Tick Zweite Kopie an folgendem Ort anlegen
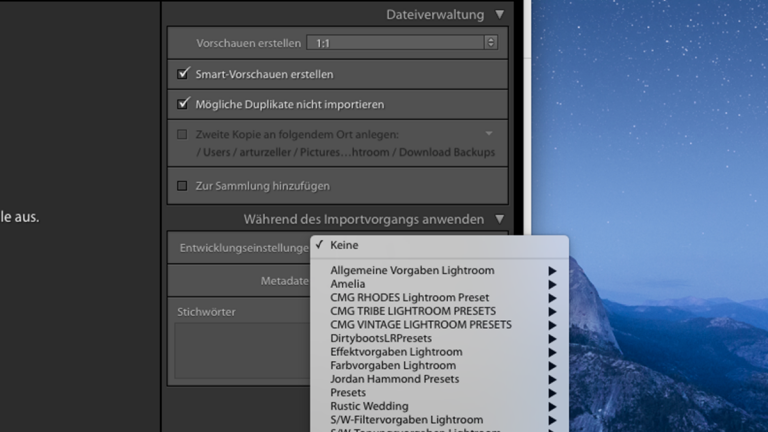This screenshot has height=432, width=768. pyautogui.click(x=182, y=134)
